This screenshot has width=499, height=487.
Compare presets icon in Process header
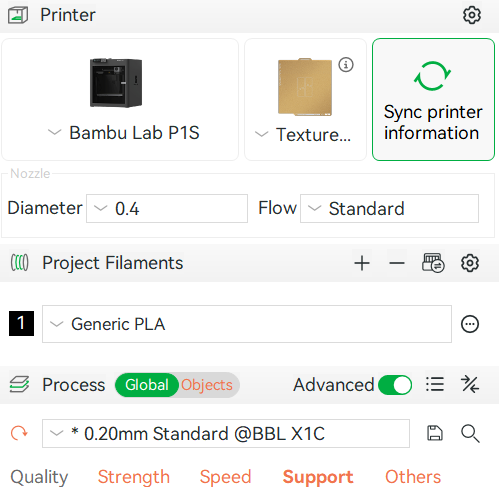470,385
